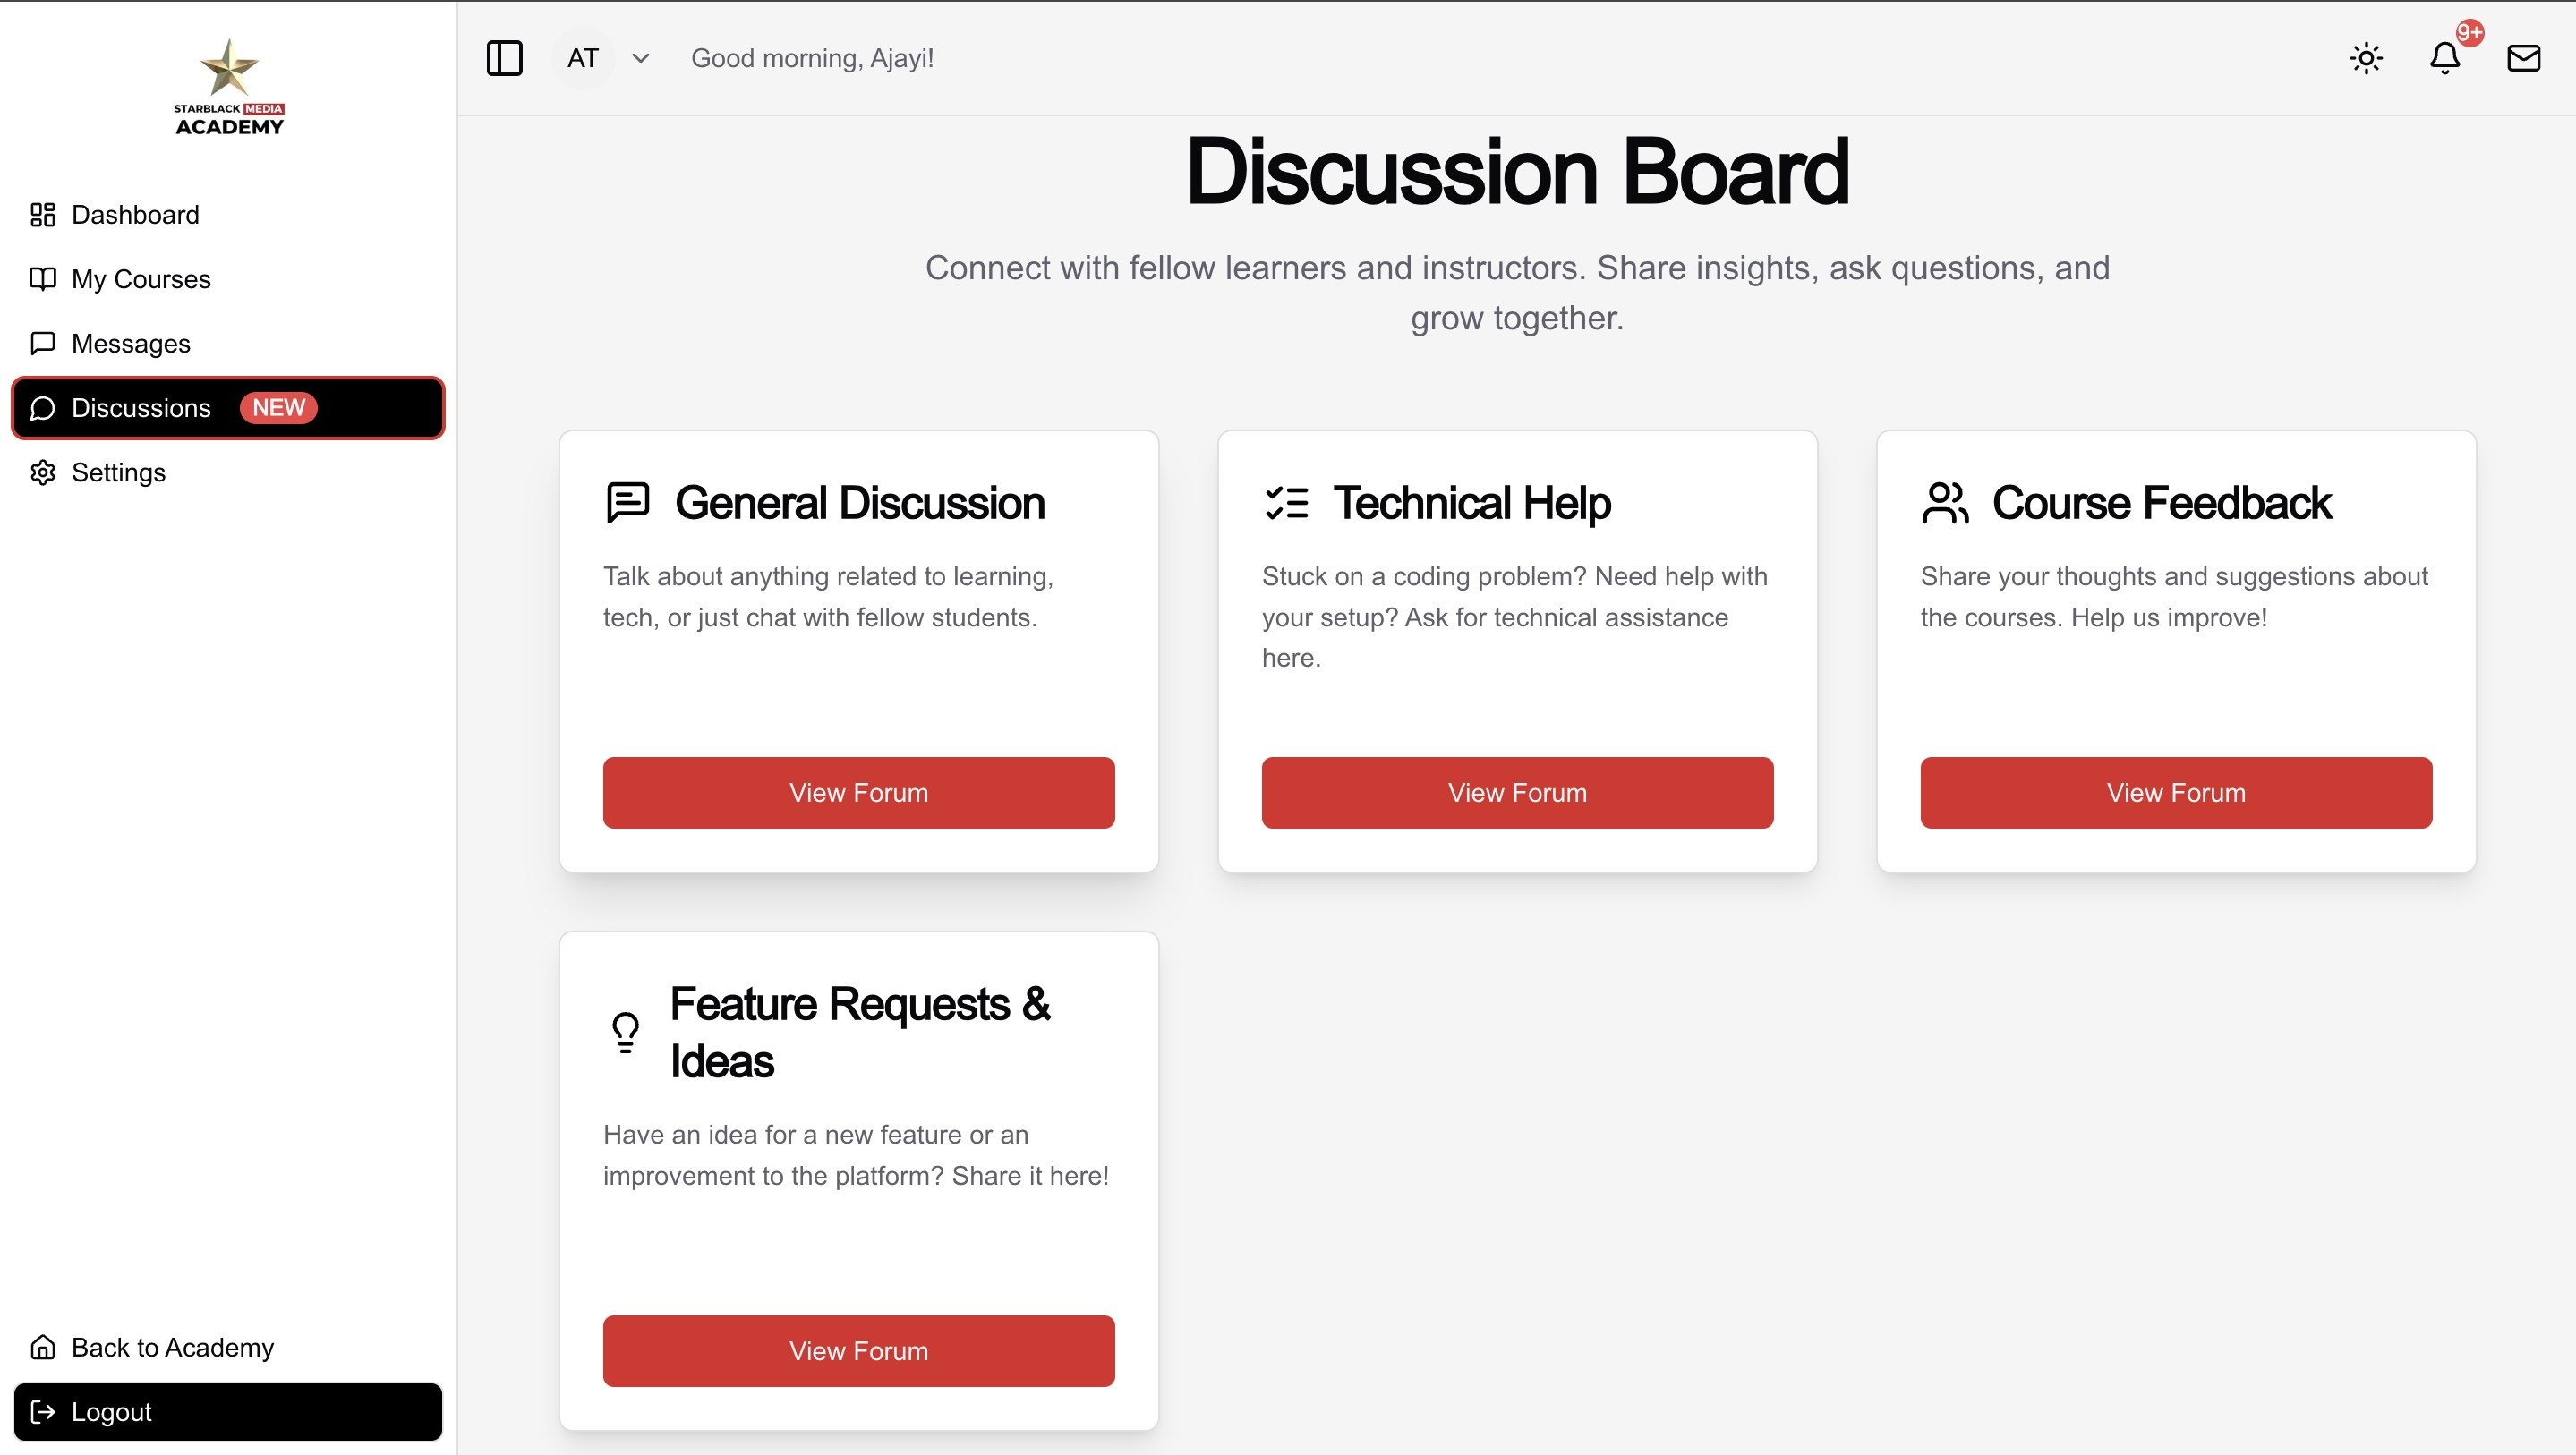The height and width of the screenshot is (1455, 2576).
Task: Open messages with the envelope icon
Action: [x=2524, y=58]
